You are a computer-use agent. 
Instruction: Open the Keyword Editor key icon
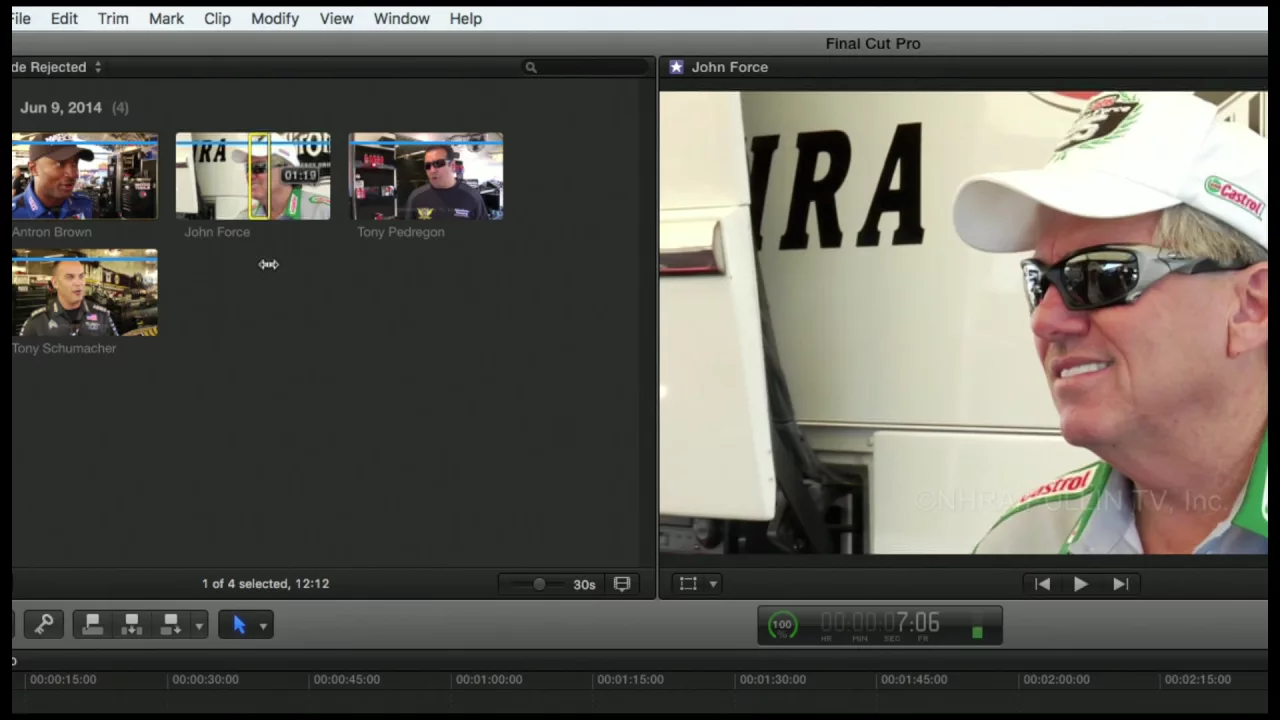click(x=43, y=625)
